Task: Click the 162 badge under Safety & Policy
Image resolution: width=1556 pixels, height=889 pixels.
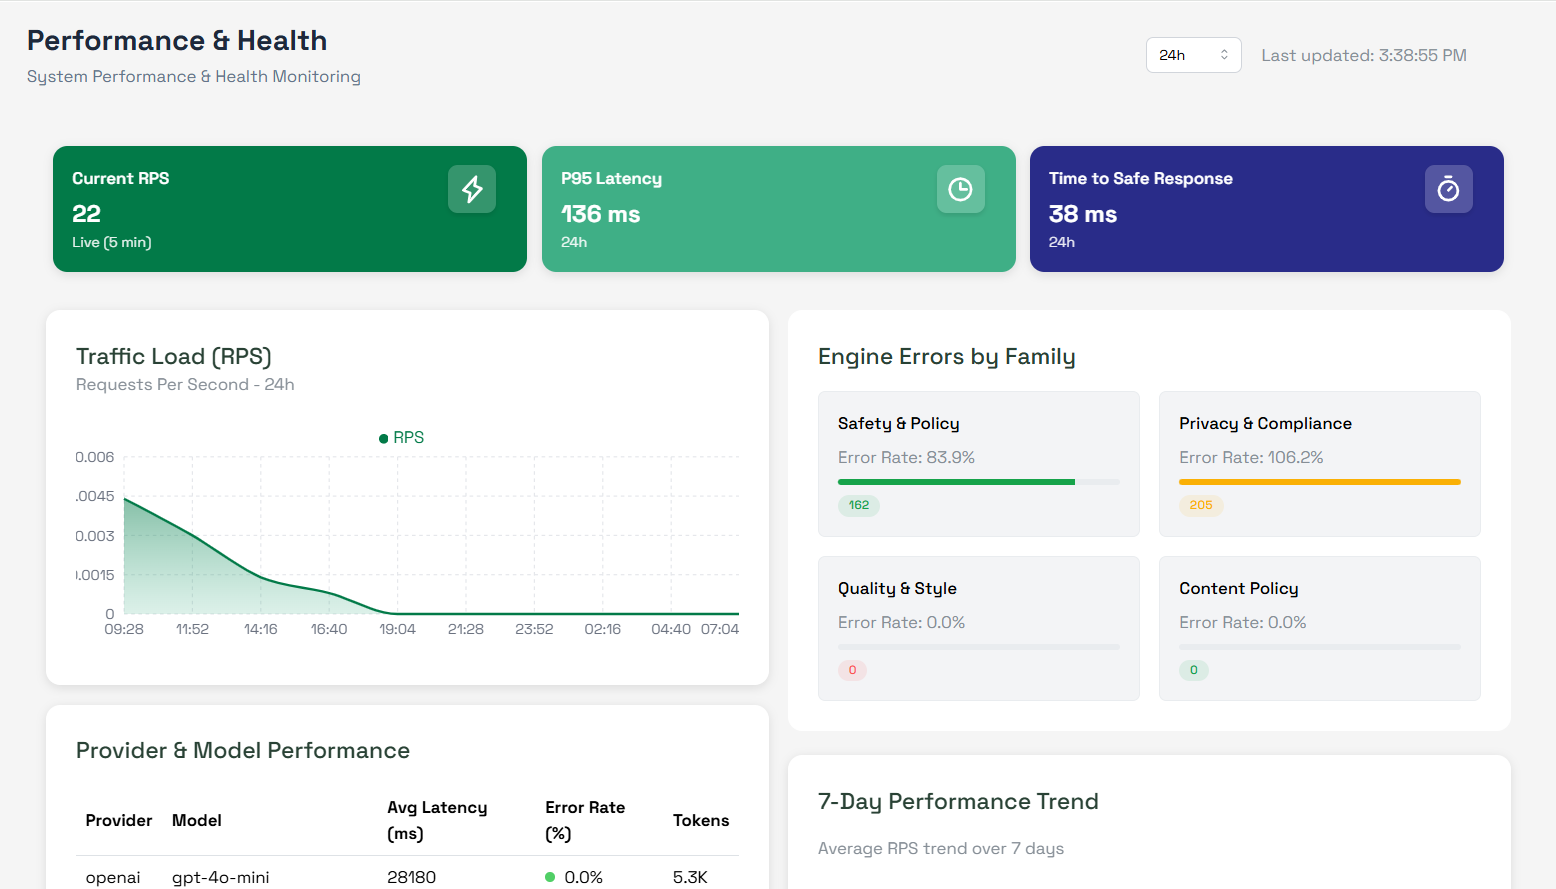Action: point(859,505)
